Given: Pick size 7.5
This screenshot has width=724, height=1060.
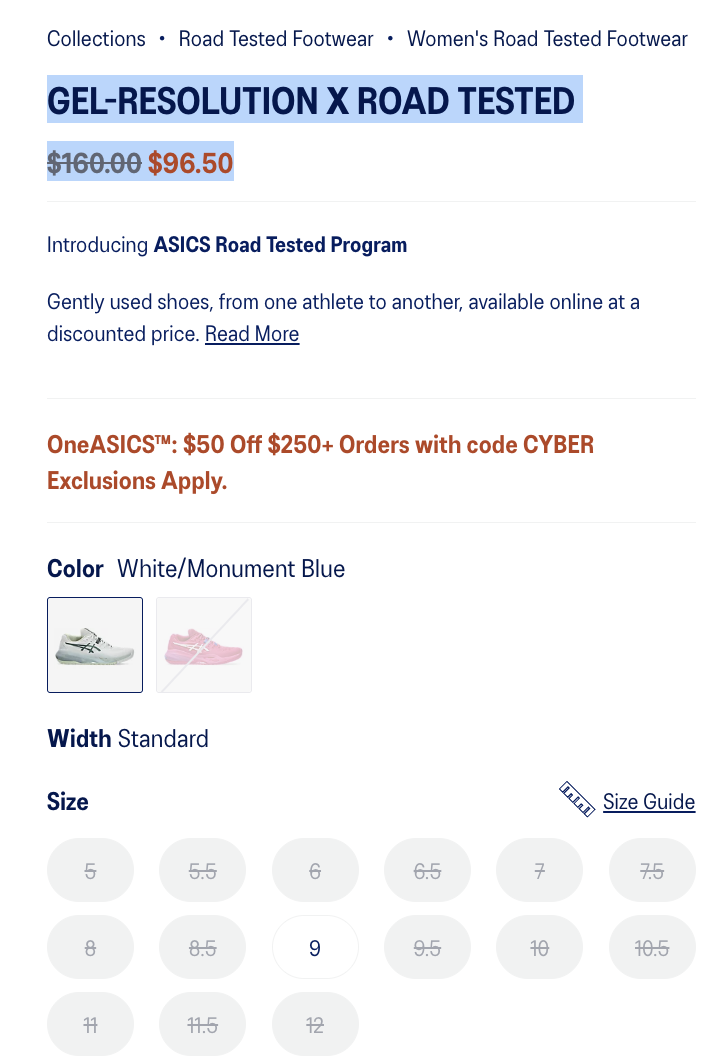Looking at the screenshot, I should tap(652, 871).
